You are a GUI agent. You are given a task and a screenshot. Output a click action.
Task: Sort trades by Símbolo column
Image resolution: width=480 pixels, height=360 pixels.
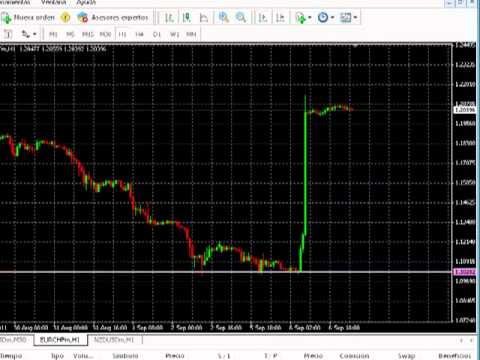point(125,356)
